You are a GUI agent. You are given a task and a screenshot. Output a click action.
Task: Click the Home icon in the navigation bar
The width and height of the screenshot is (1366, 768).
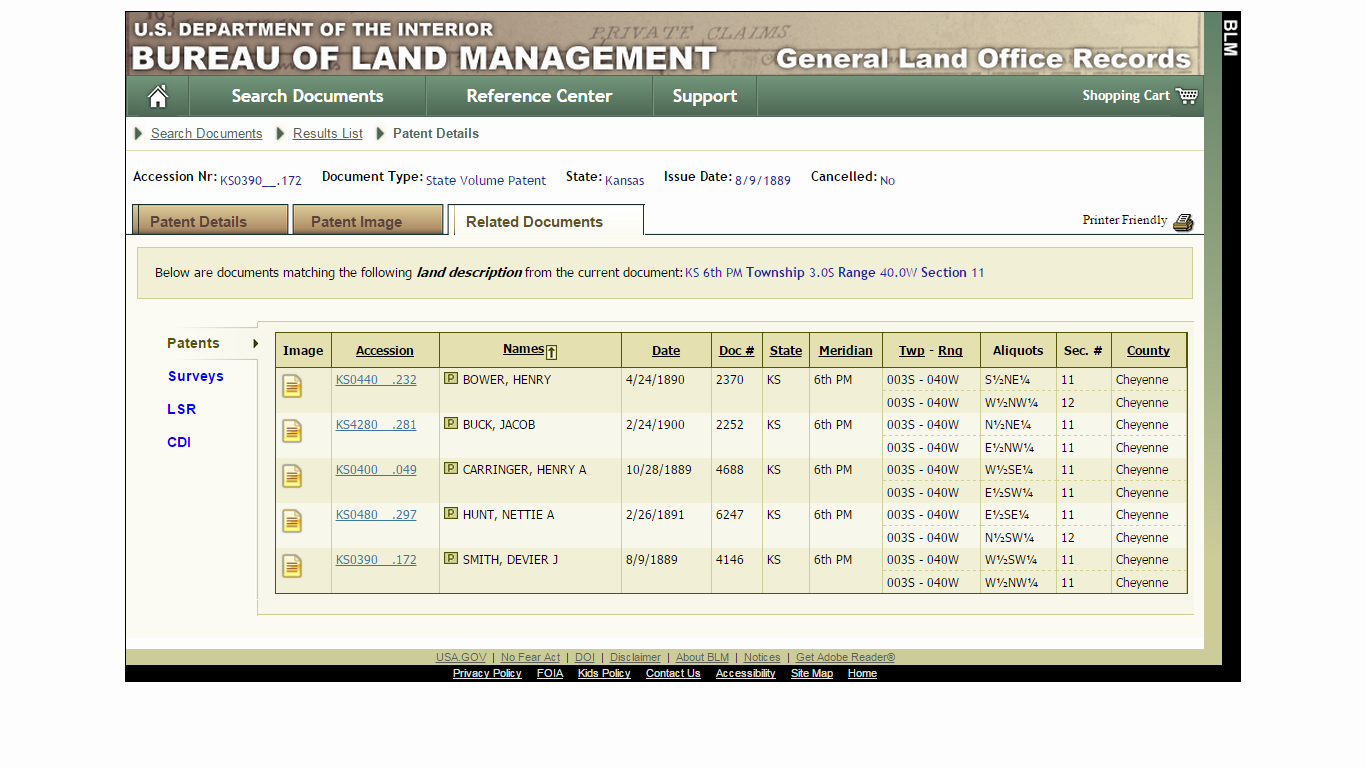point(156,95)
